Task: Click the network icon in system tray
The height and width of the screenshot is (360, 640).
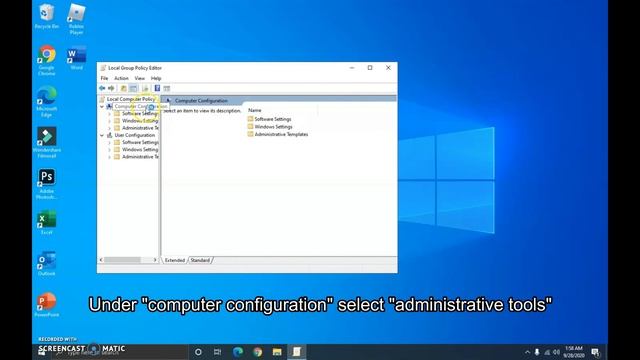Action: click(x=547, y=352)
